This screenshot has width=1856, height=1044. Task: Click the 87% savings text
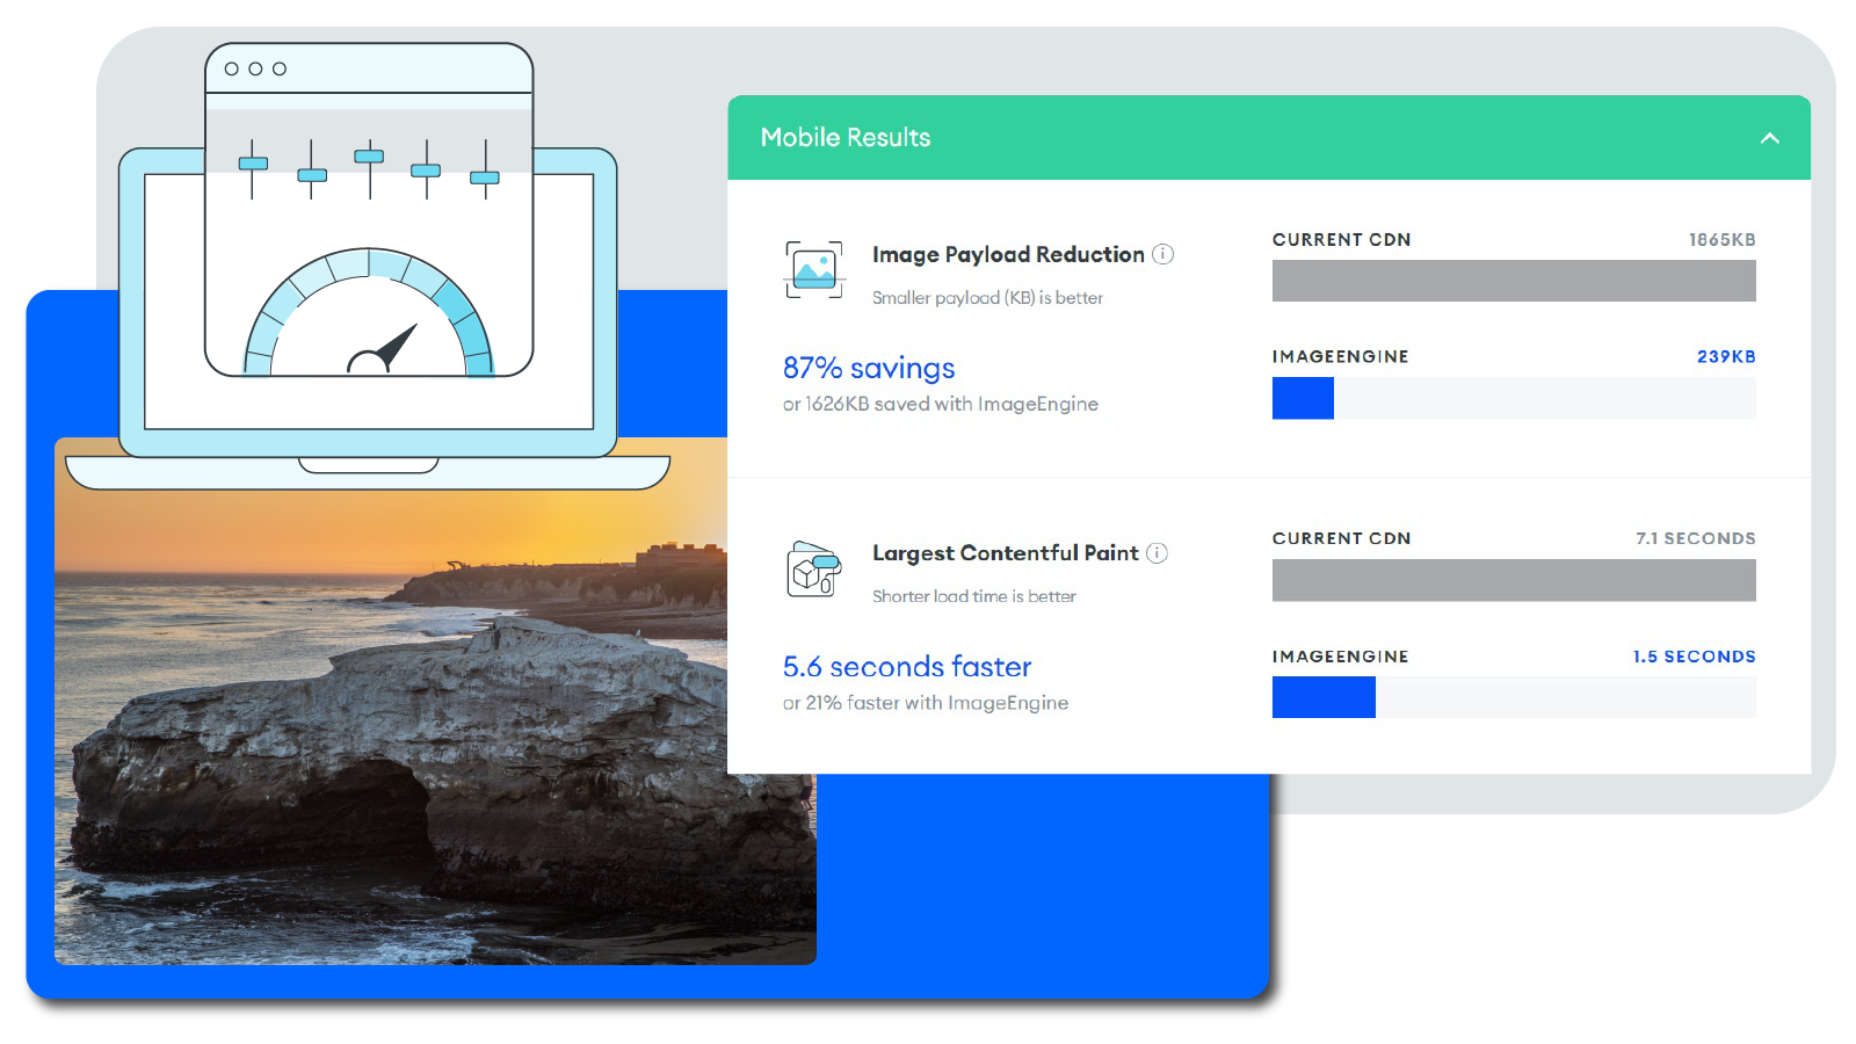pyautogui.click(x=868, y=368)
